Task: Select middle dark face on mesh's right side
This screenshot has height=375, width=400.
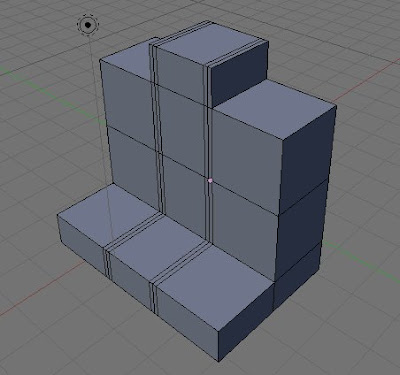Action: coord(301,226)
